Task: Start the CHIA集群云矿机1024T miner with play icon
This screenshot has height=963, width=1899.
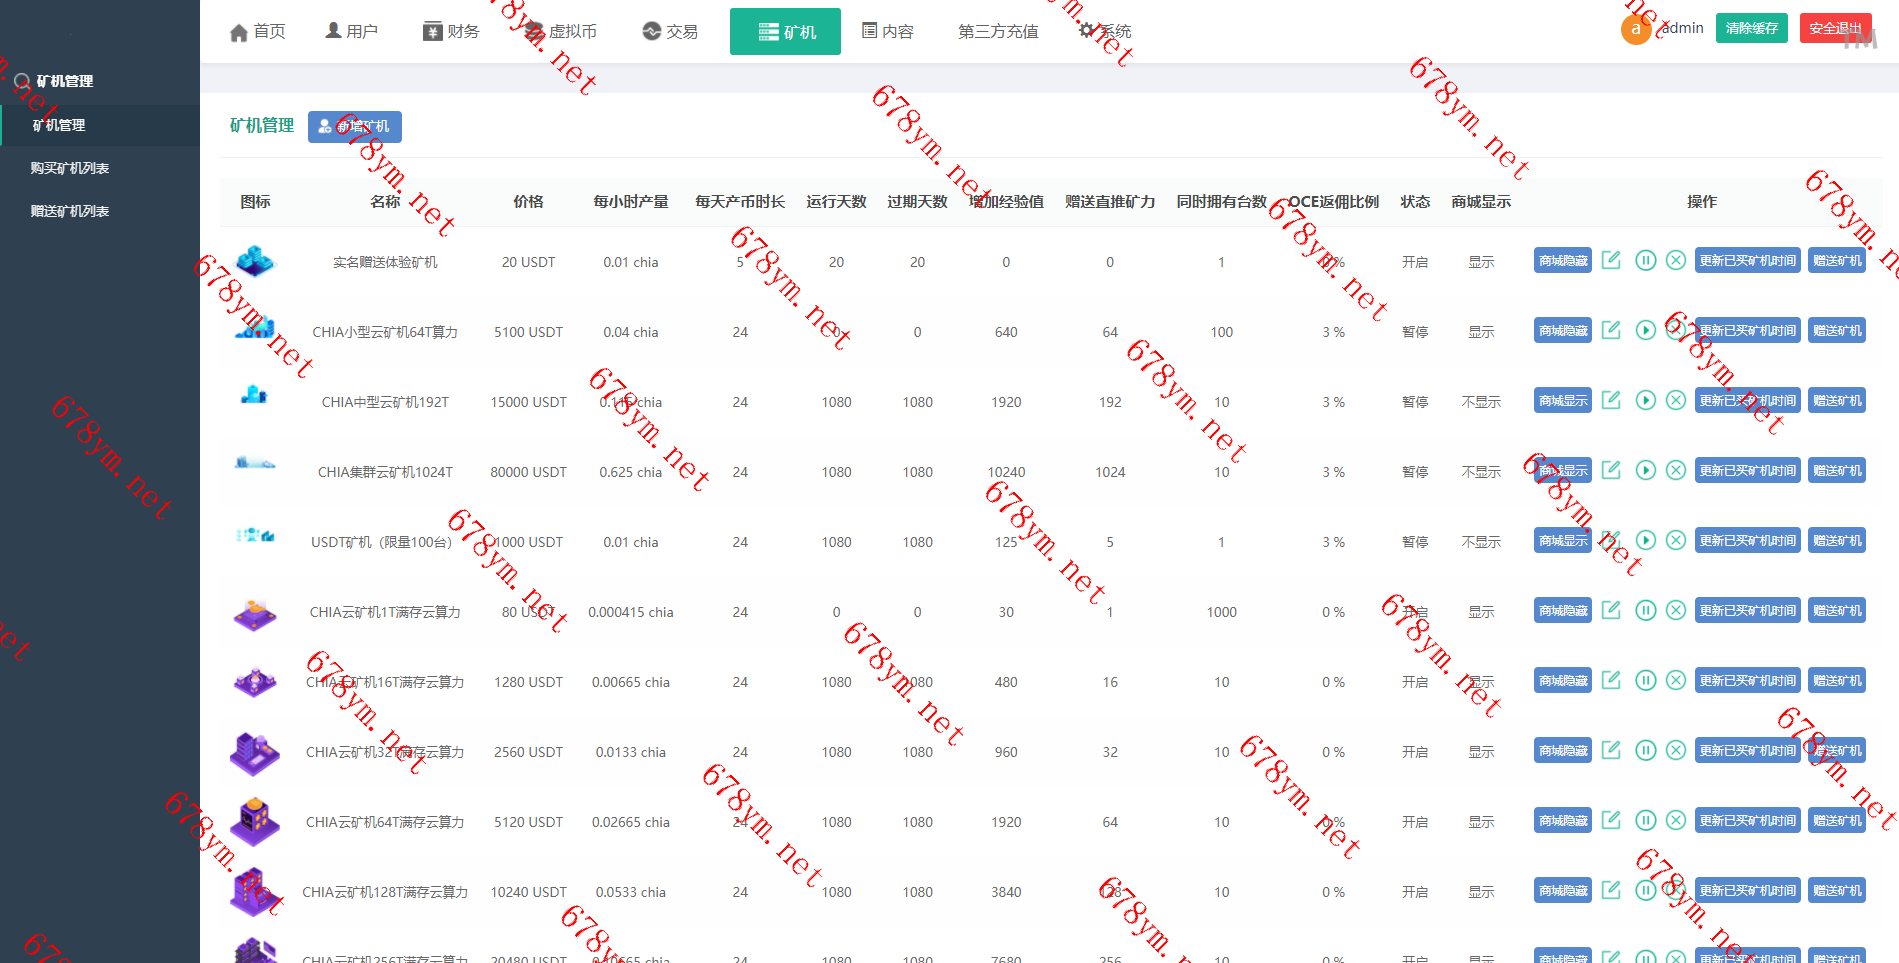Action: coord(1645,470)
